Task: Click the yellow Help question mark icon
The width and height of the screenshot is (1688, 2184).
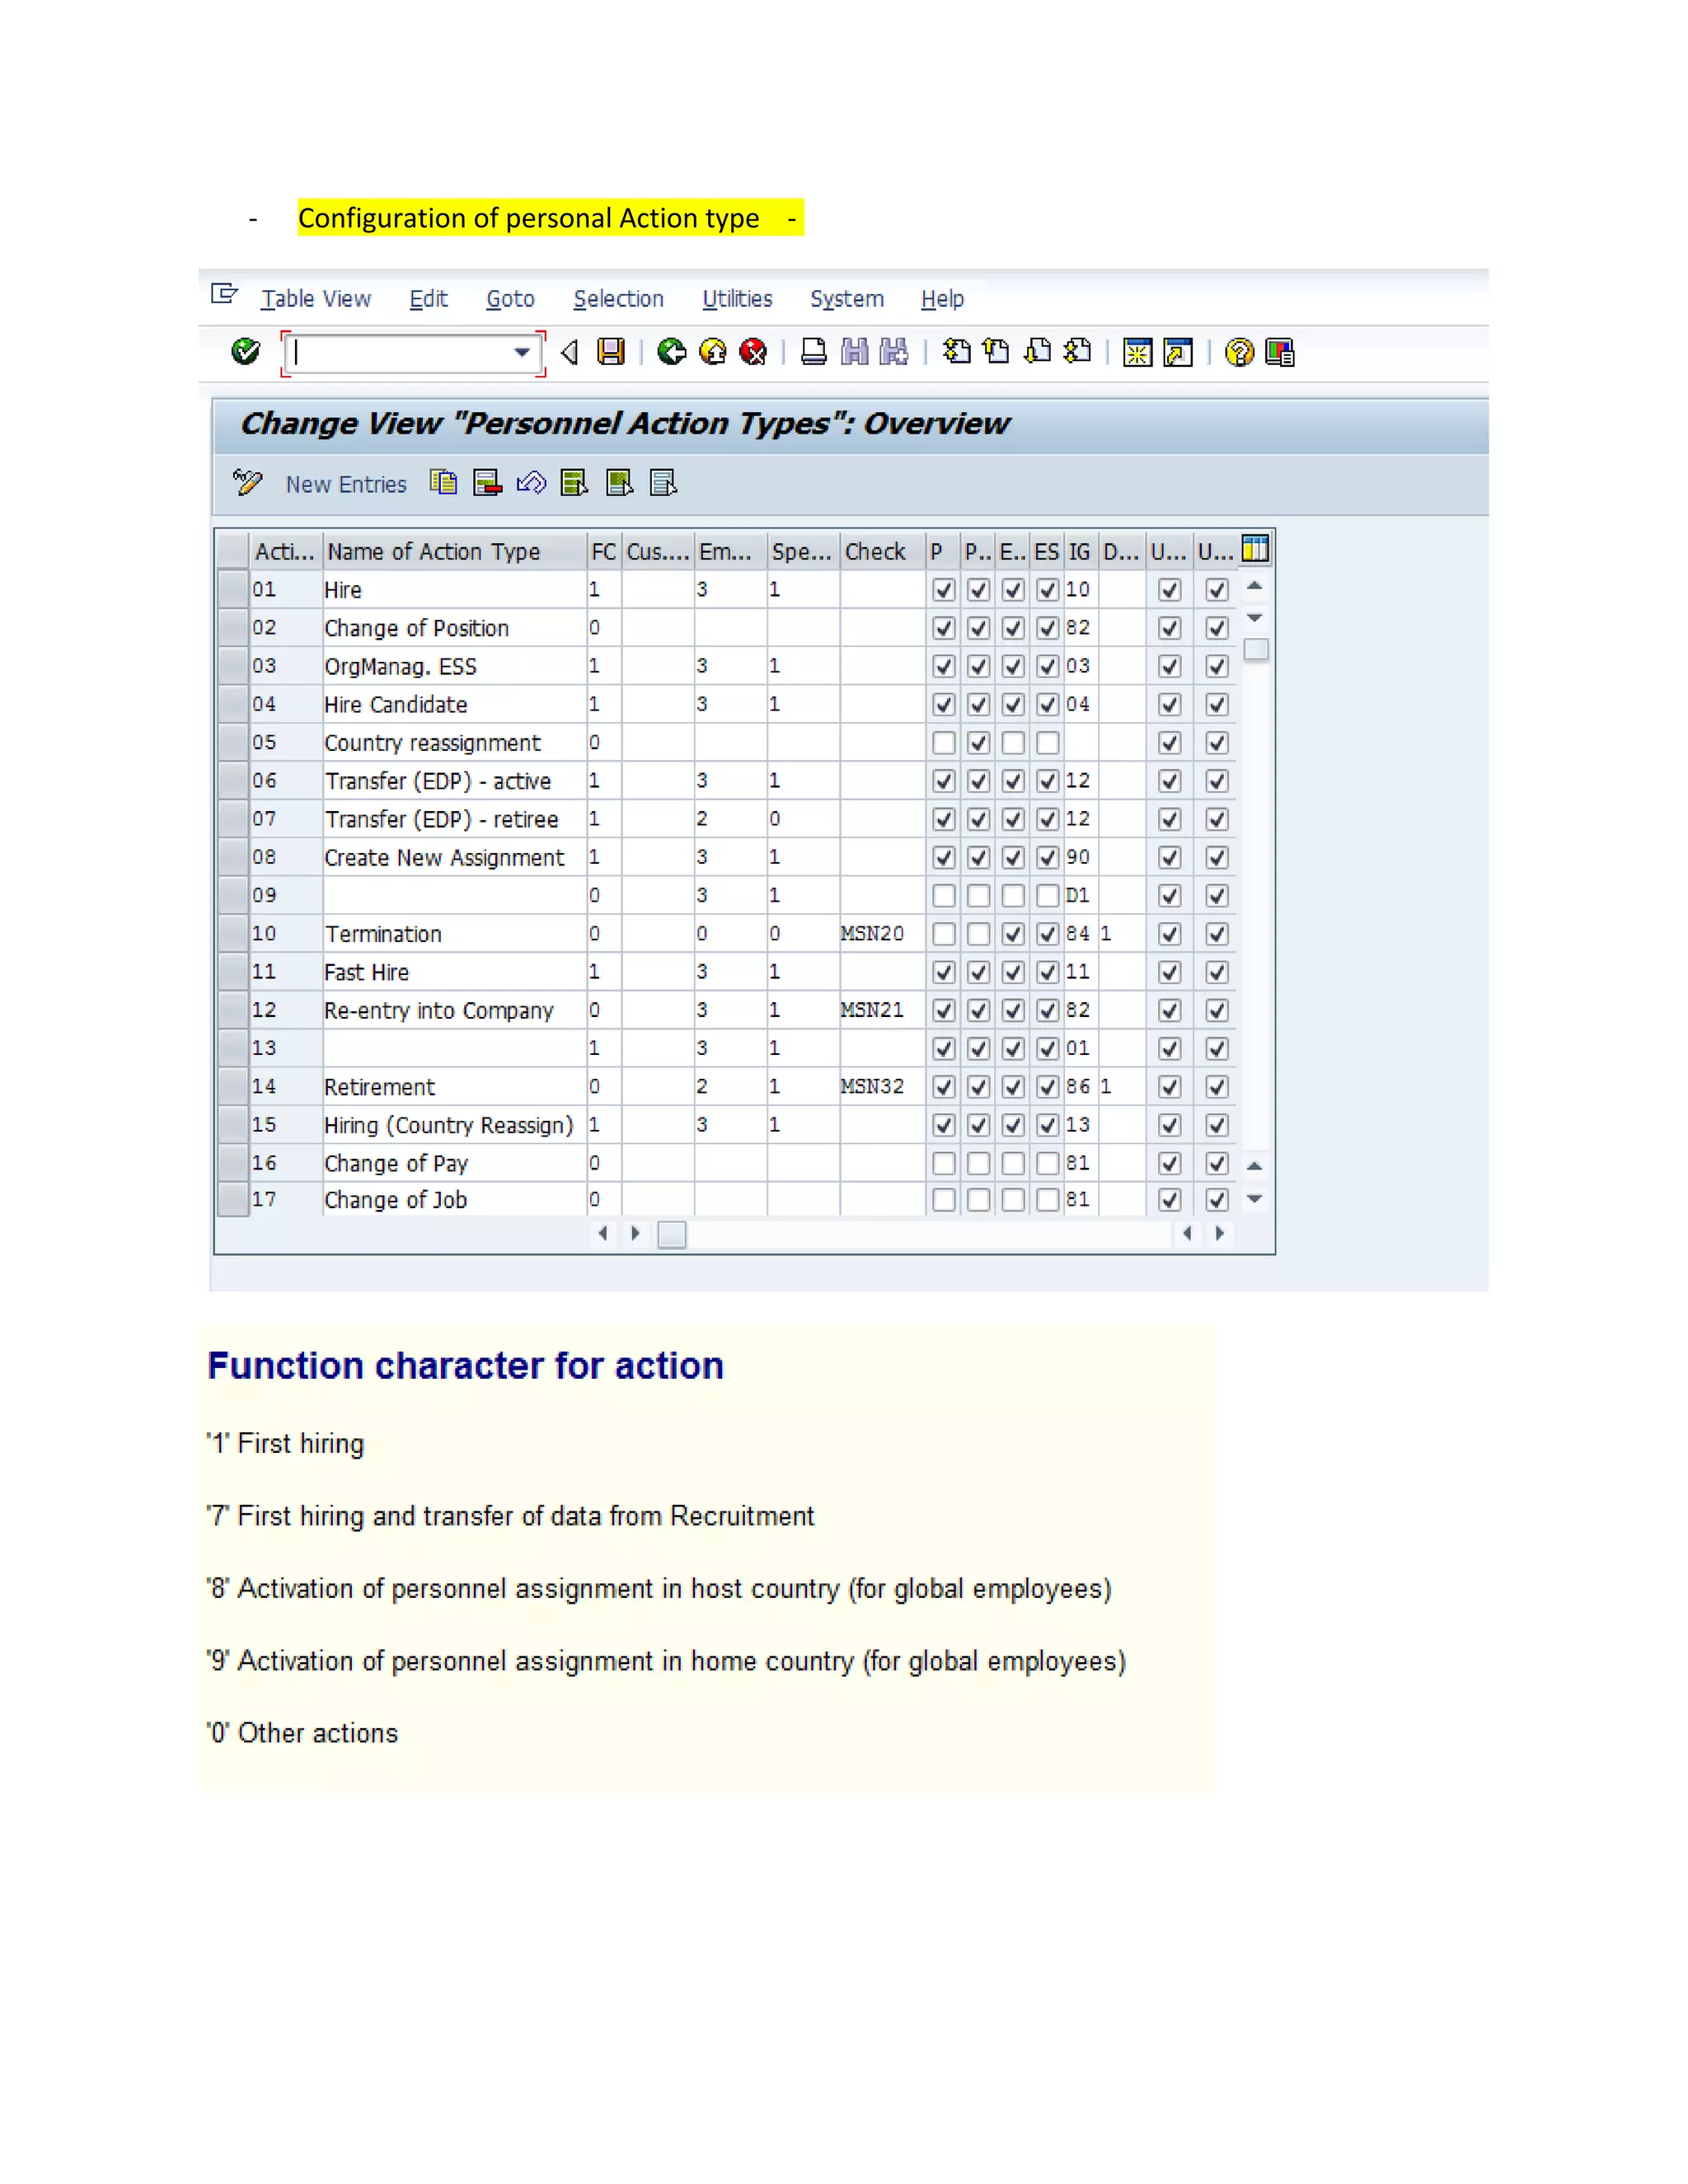Action: click(1238, 352)
